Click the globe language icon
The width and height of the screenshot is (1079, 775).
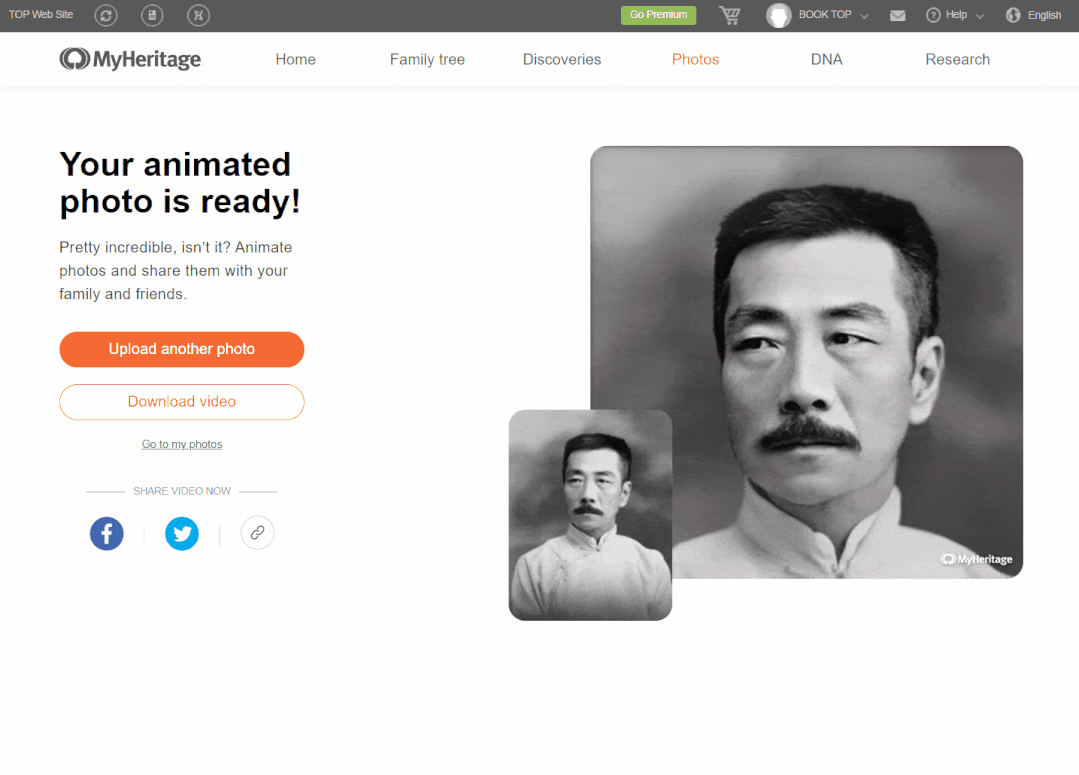pyautogui.click(x=1013, y=15)
